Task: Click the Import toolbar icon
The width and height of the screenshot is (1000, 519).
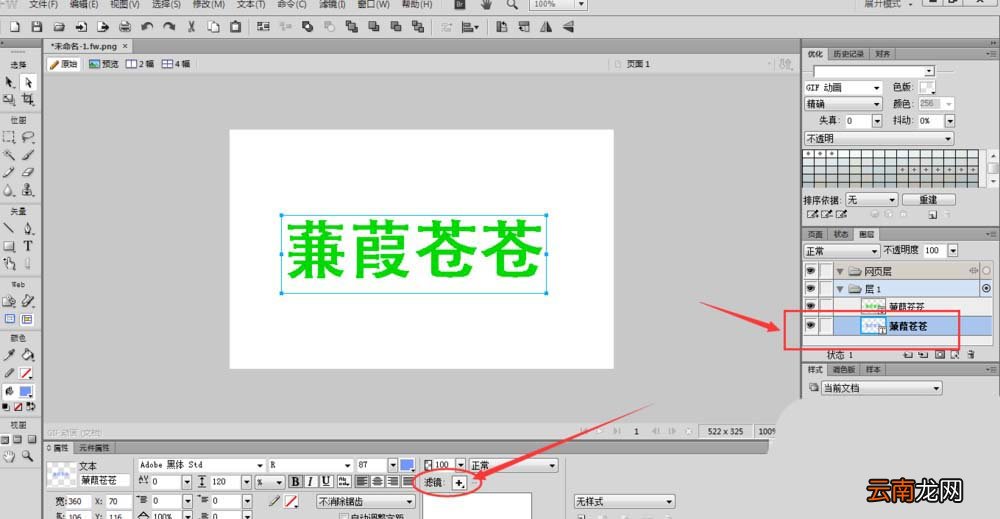Action: point(81,27)
